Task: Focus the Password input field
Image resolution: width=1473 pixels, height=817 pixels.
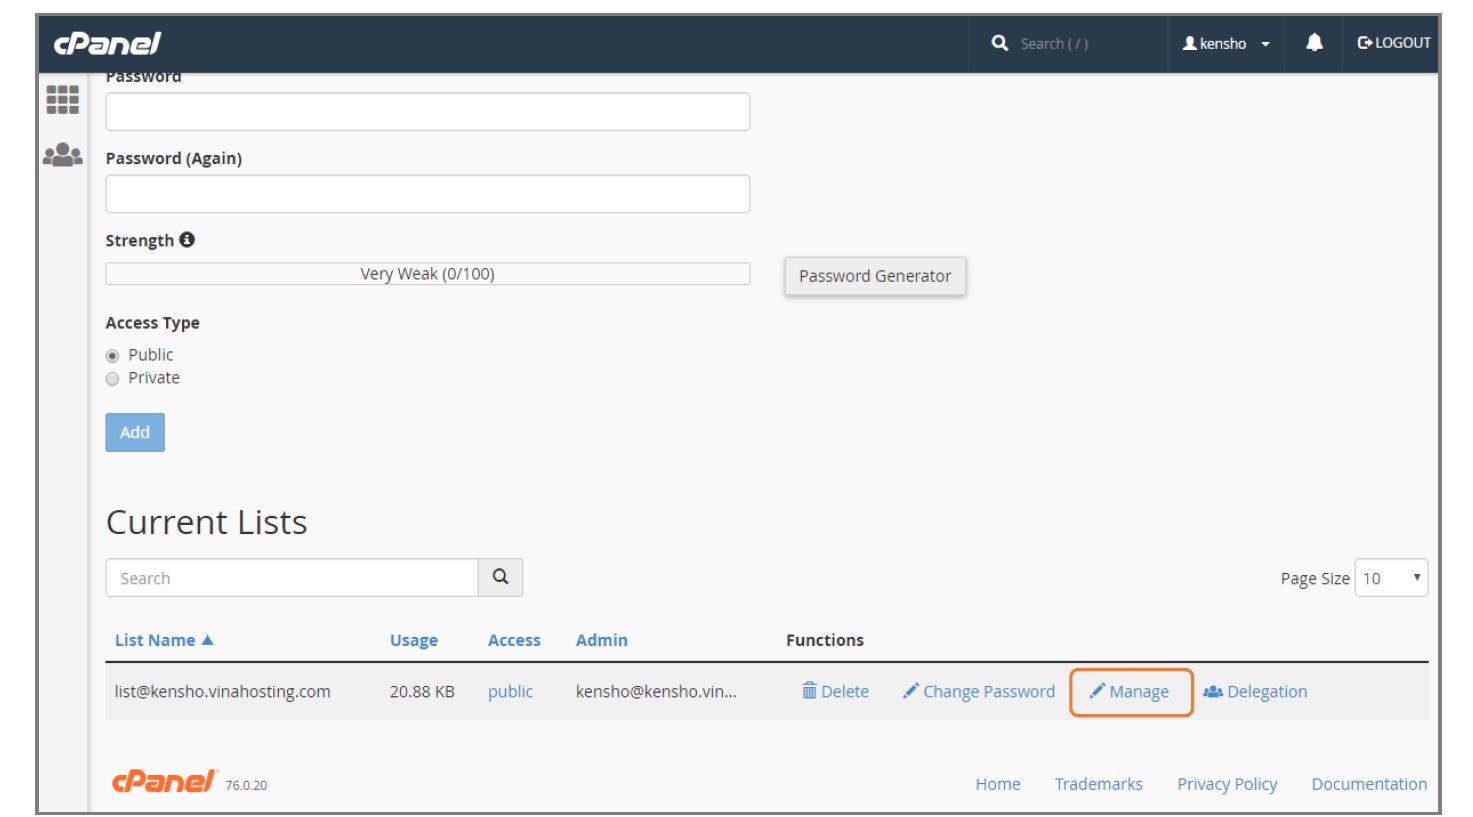Action: [428, 112]
